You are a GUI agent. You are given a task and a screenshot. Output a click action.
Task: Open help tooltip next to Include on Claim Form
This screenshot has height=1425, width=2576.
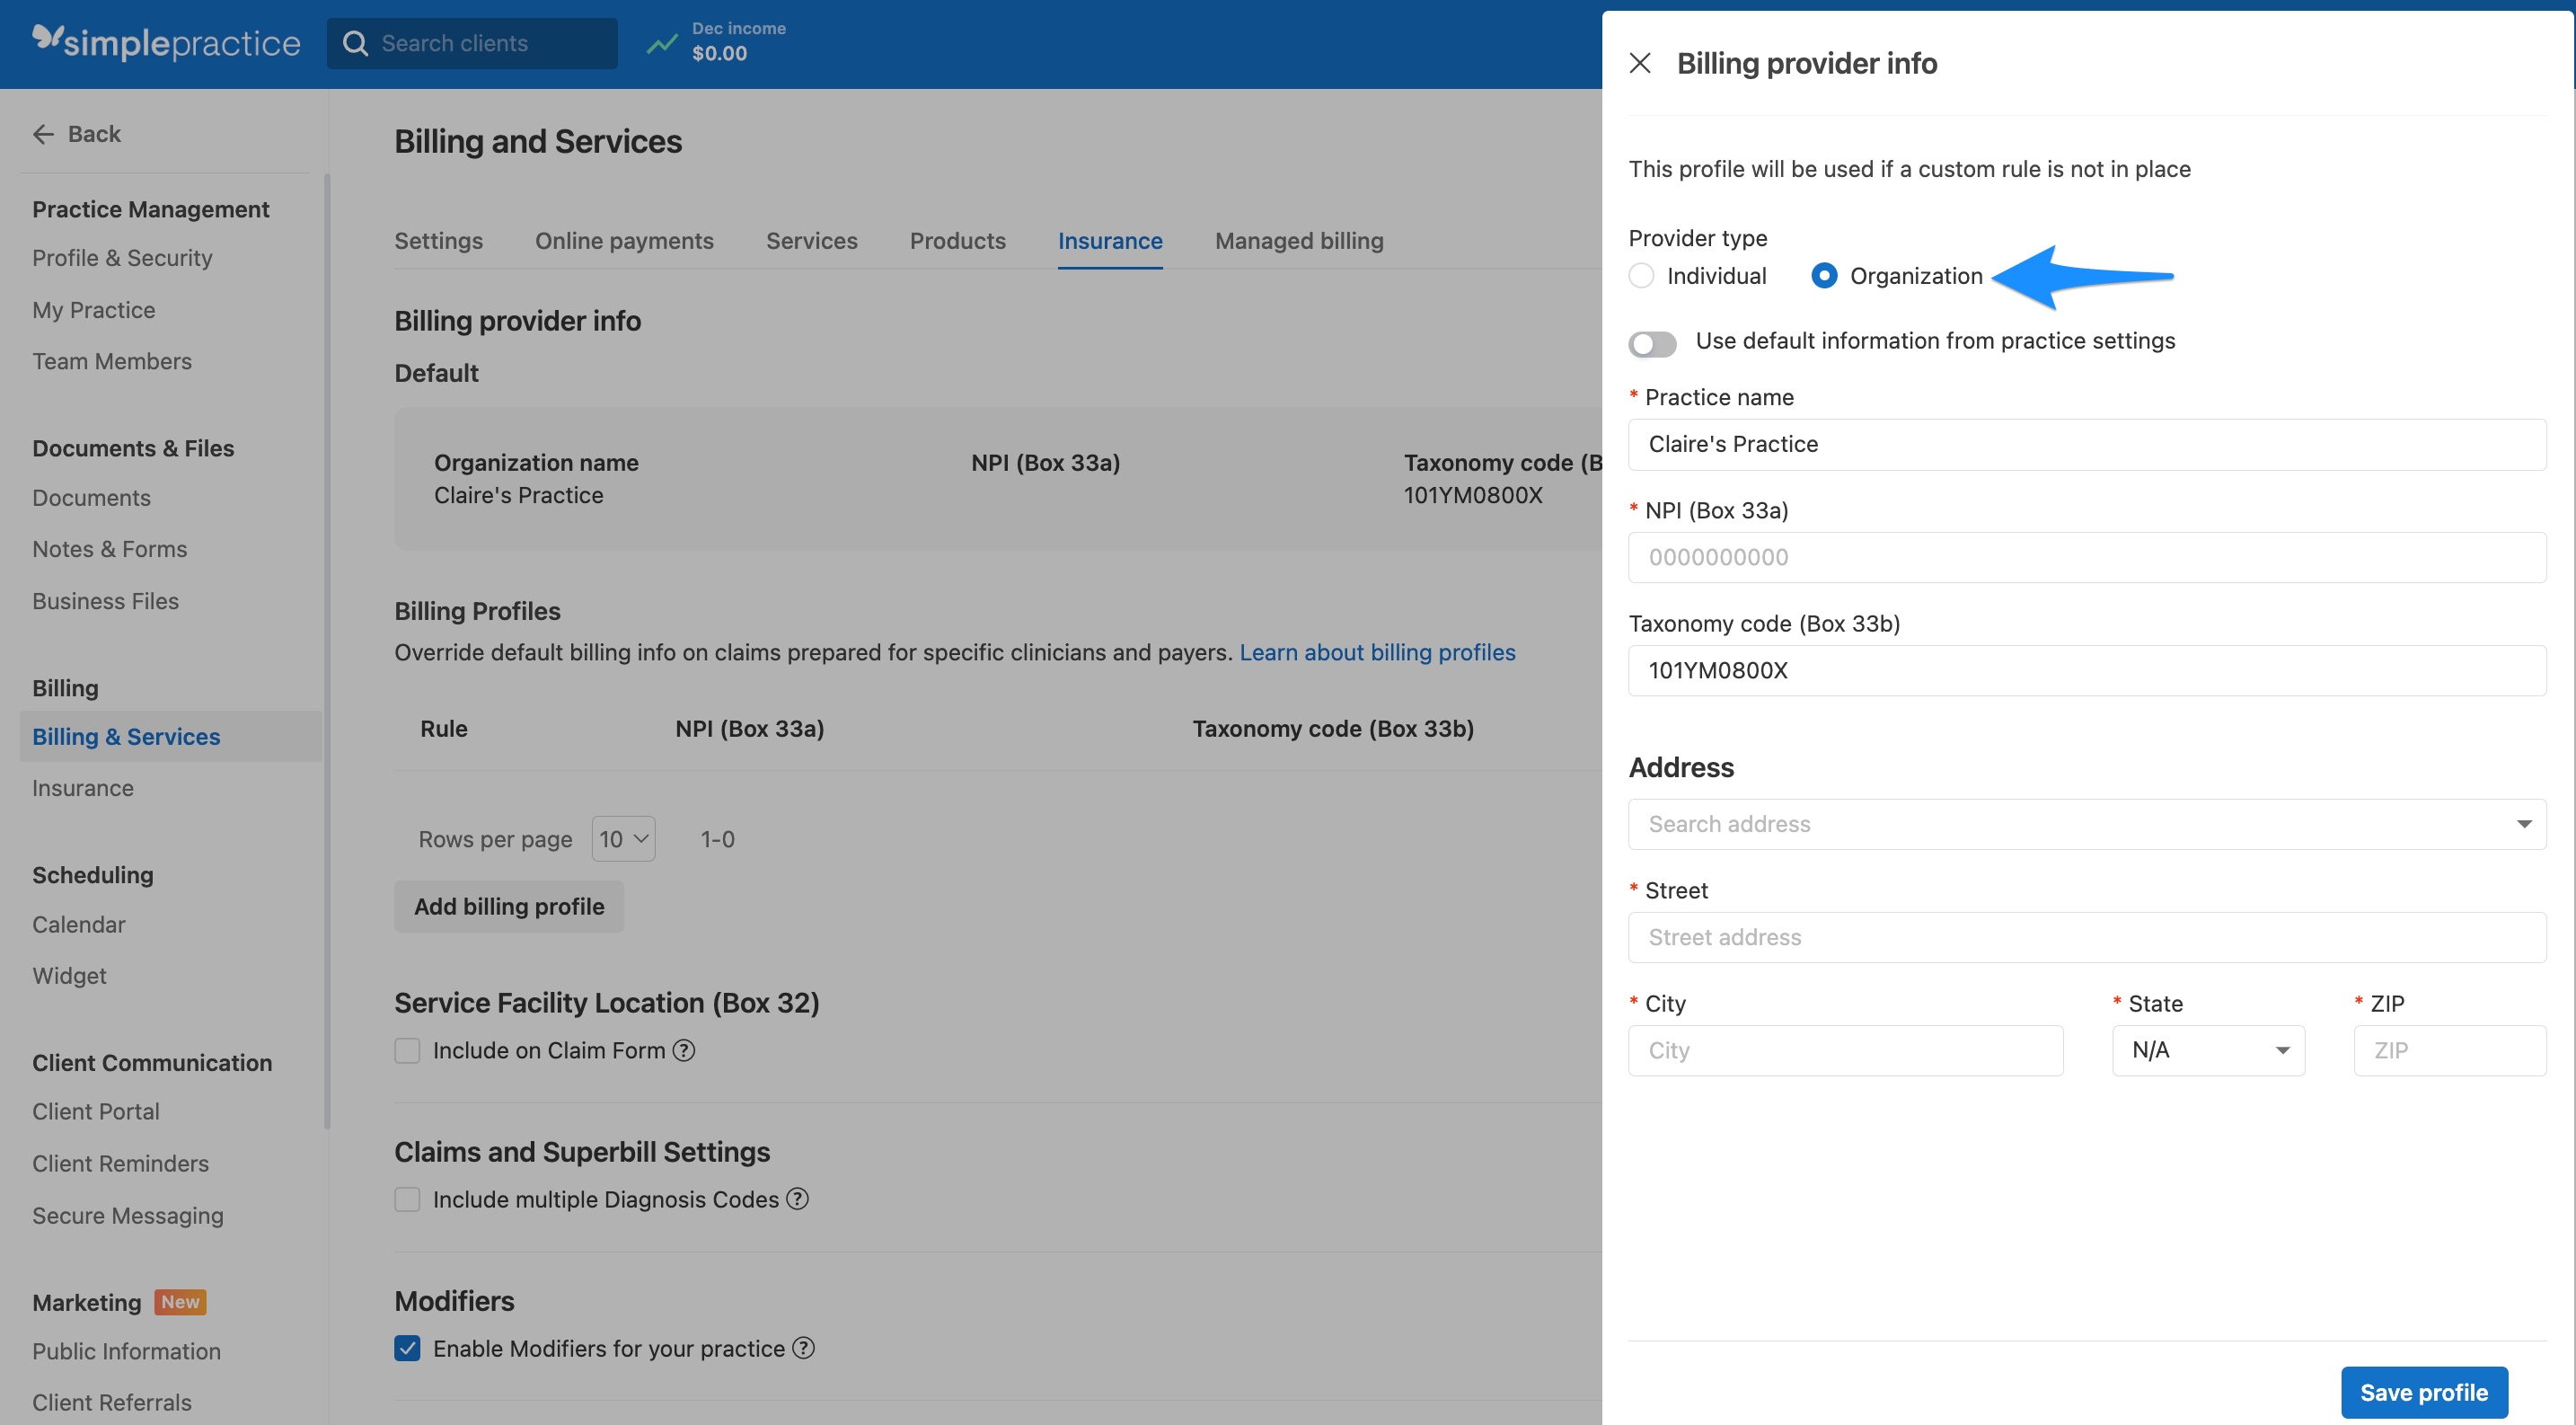[x=684, y=1050]
